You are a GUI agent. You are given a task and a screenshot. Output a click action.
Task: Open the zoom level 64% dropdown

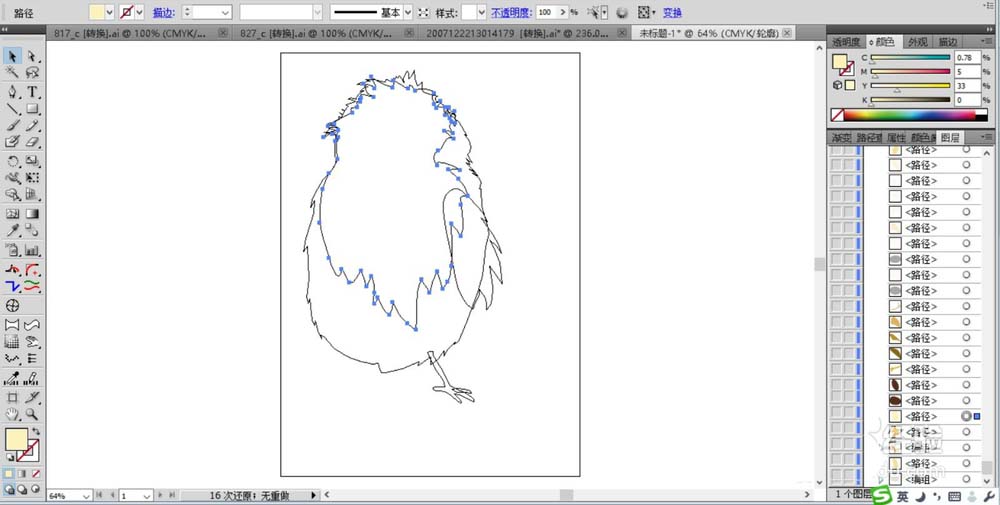pyautogui.click(x=85, y=495)
